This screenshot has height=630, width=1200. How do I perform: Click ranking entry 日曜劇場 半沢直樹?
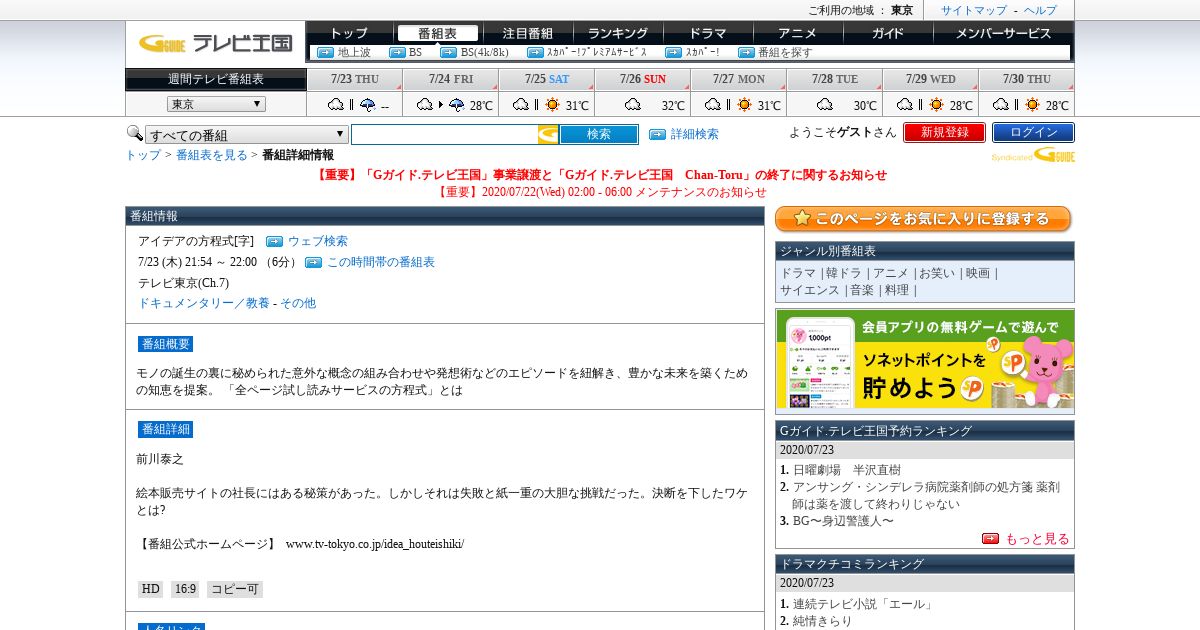[x=847, y=470]
